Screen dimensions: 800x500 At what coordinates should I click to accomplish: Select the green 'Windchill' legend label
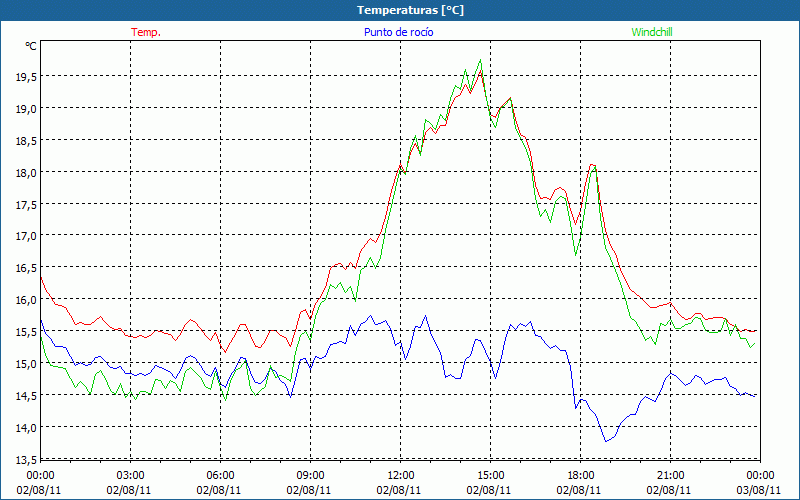click(652, 32)
